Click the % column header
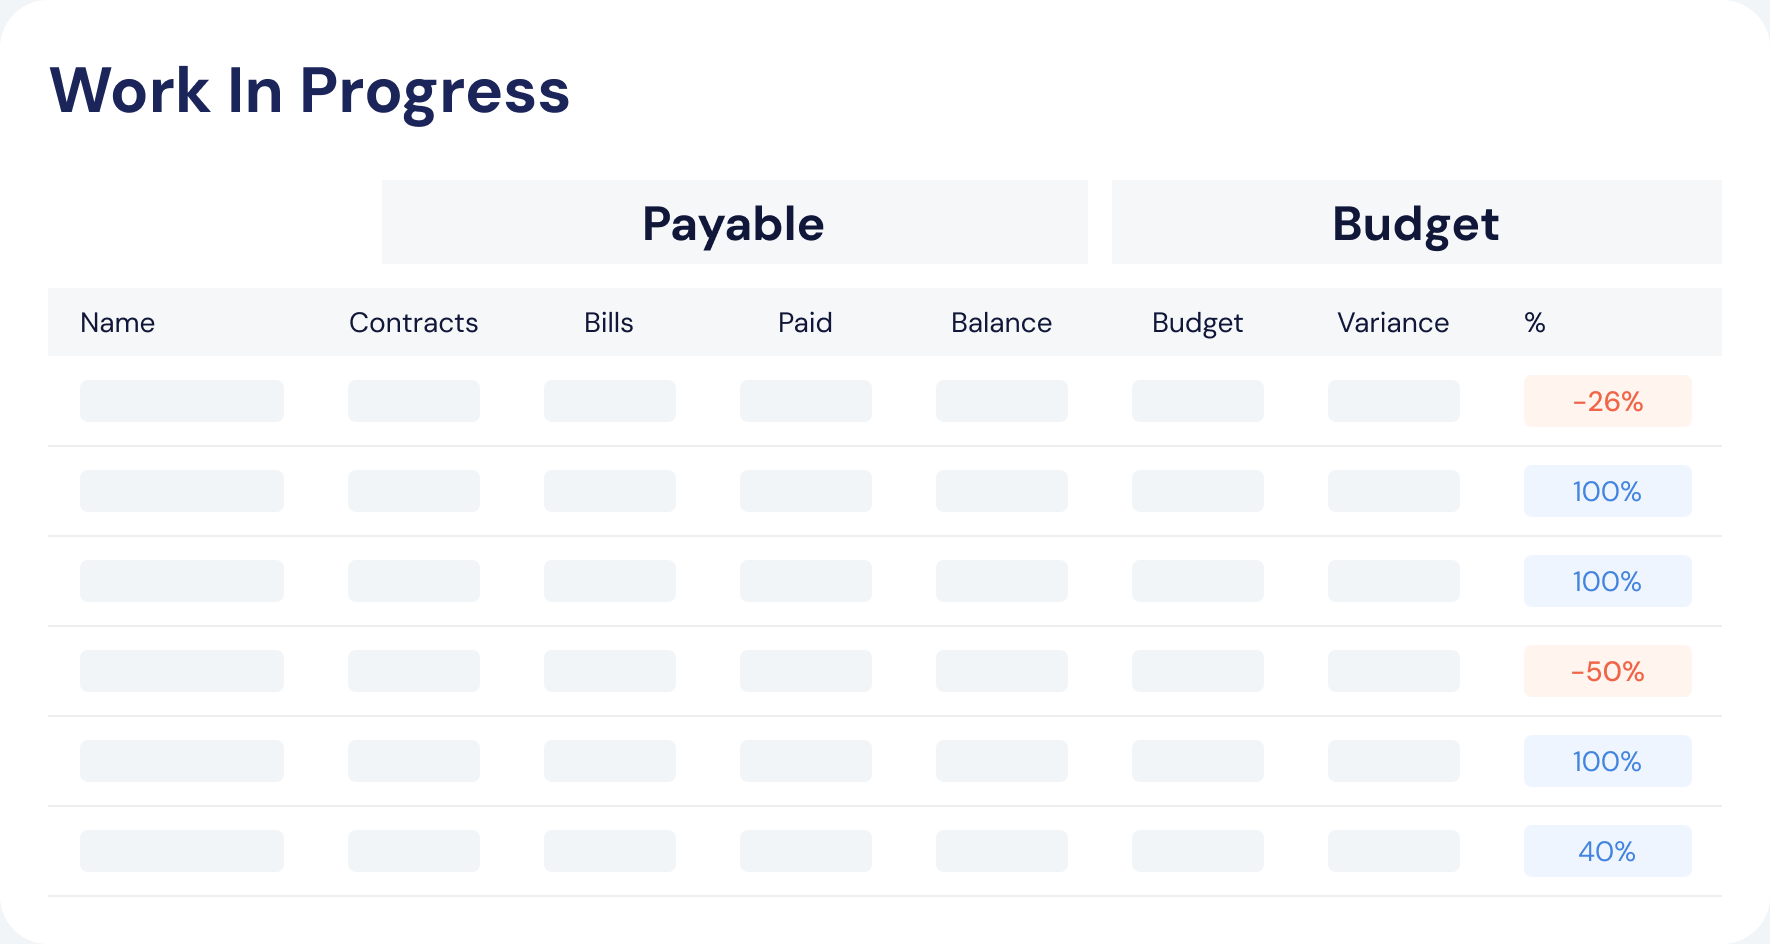 pos(1535,323)
